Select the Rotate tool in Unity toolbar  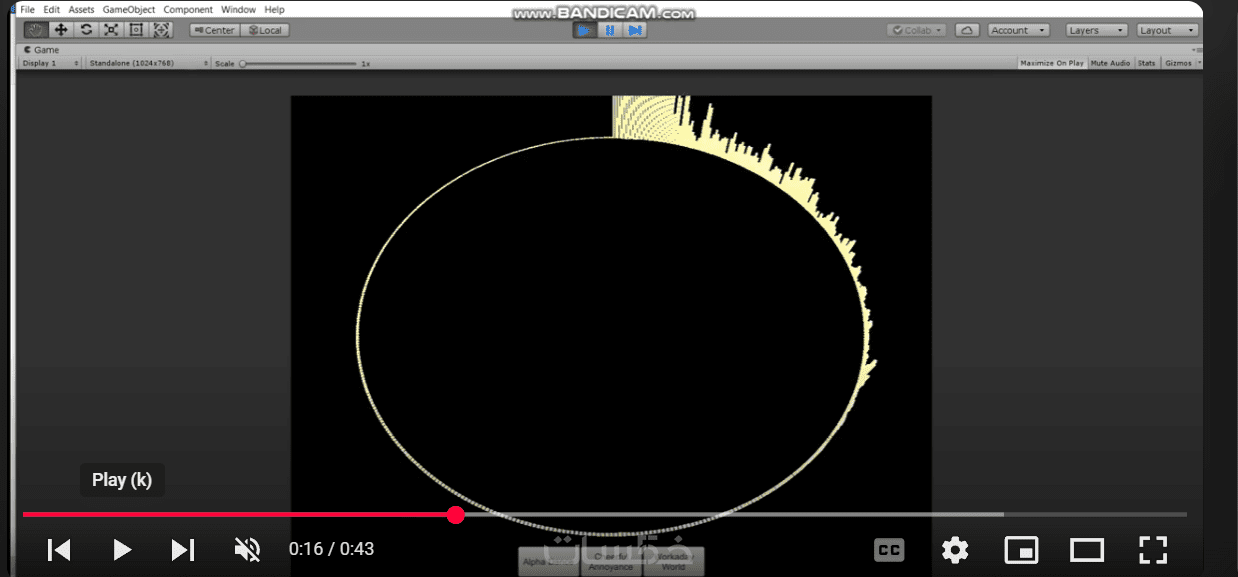[x=86, y=30]
